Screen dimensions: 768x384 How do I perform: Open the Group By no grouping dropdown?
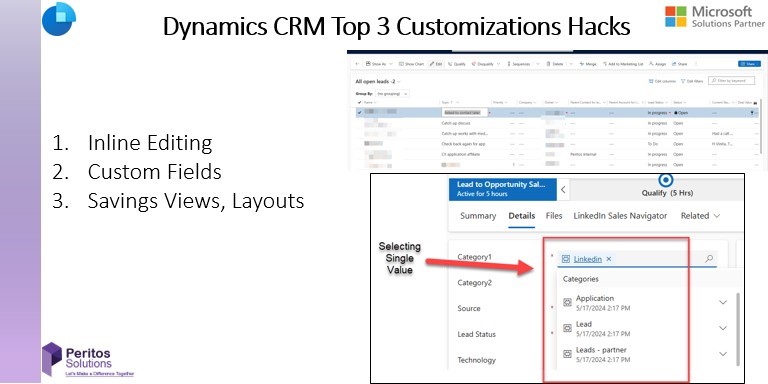click(x=392, y=94)
